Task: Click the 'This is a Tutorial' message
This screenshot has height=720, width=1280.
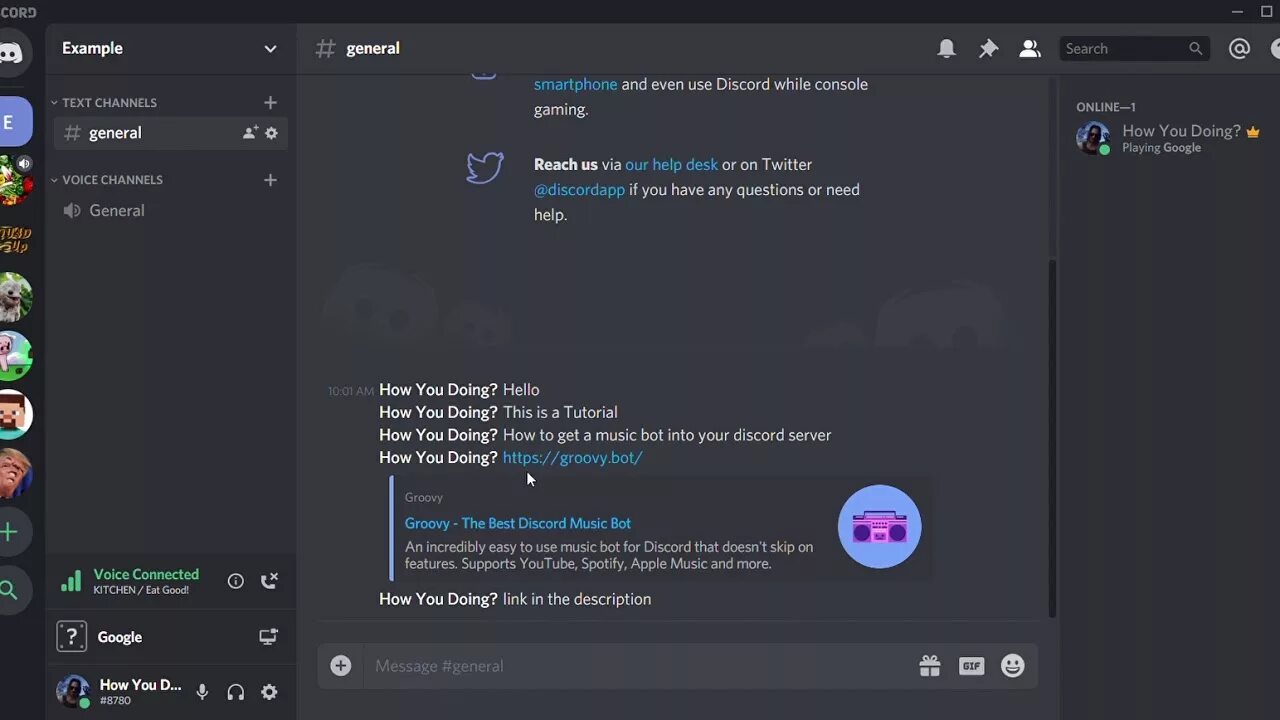Action: coord(560,412)
